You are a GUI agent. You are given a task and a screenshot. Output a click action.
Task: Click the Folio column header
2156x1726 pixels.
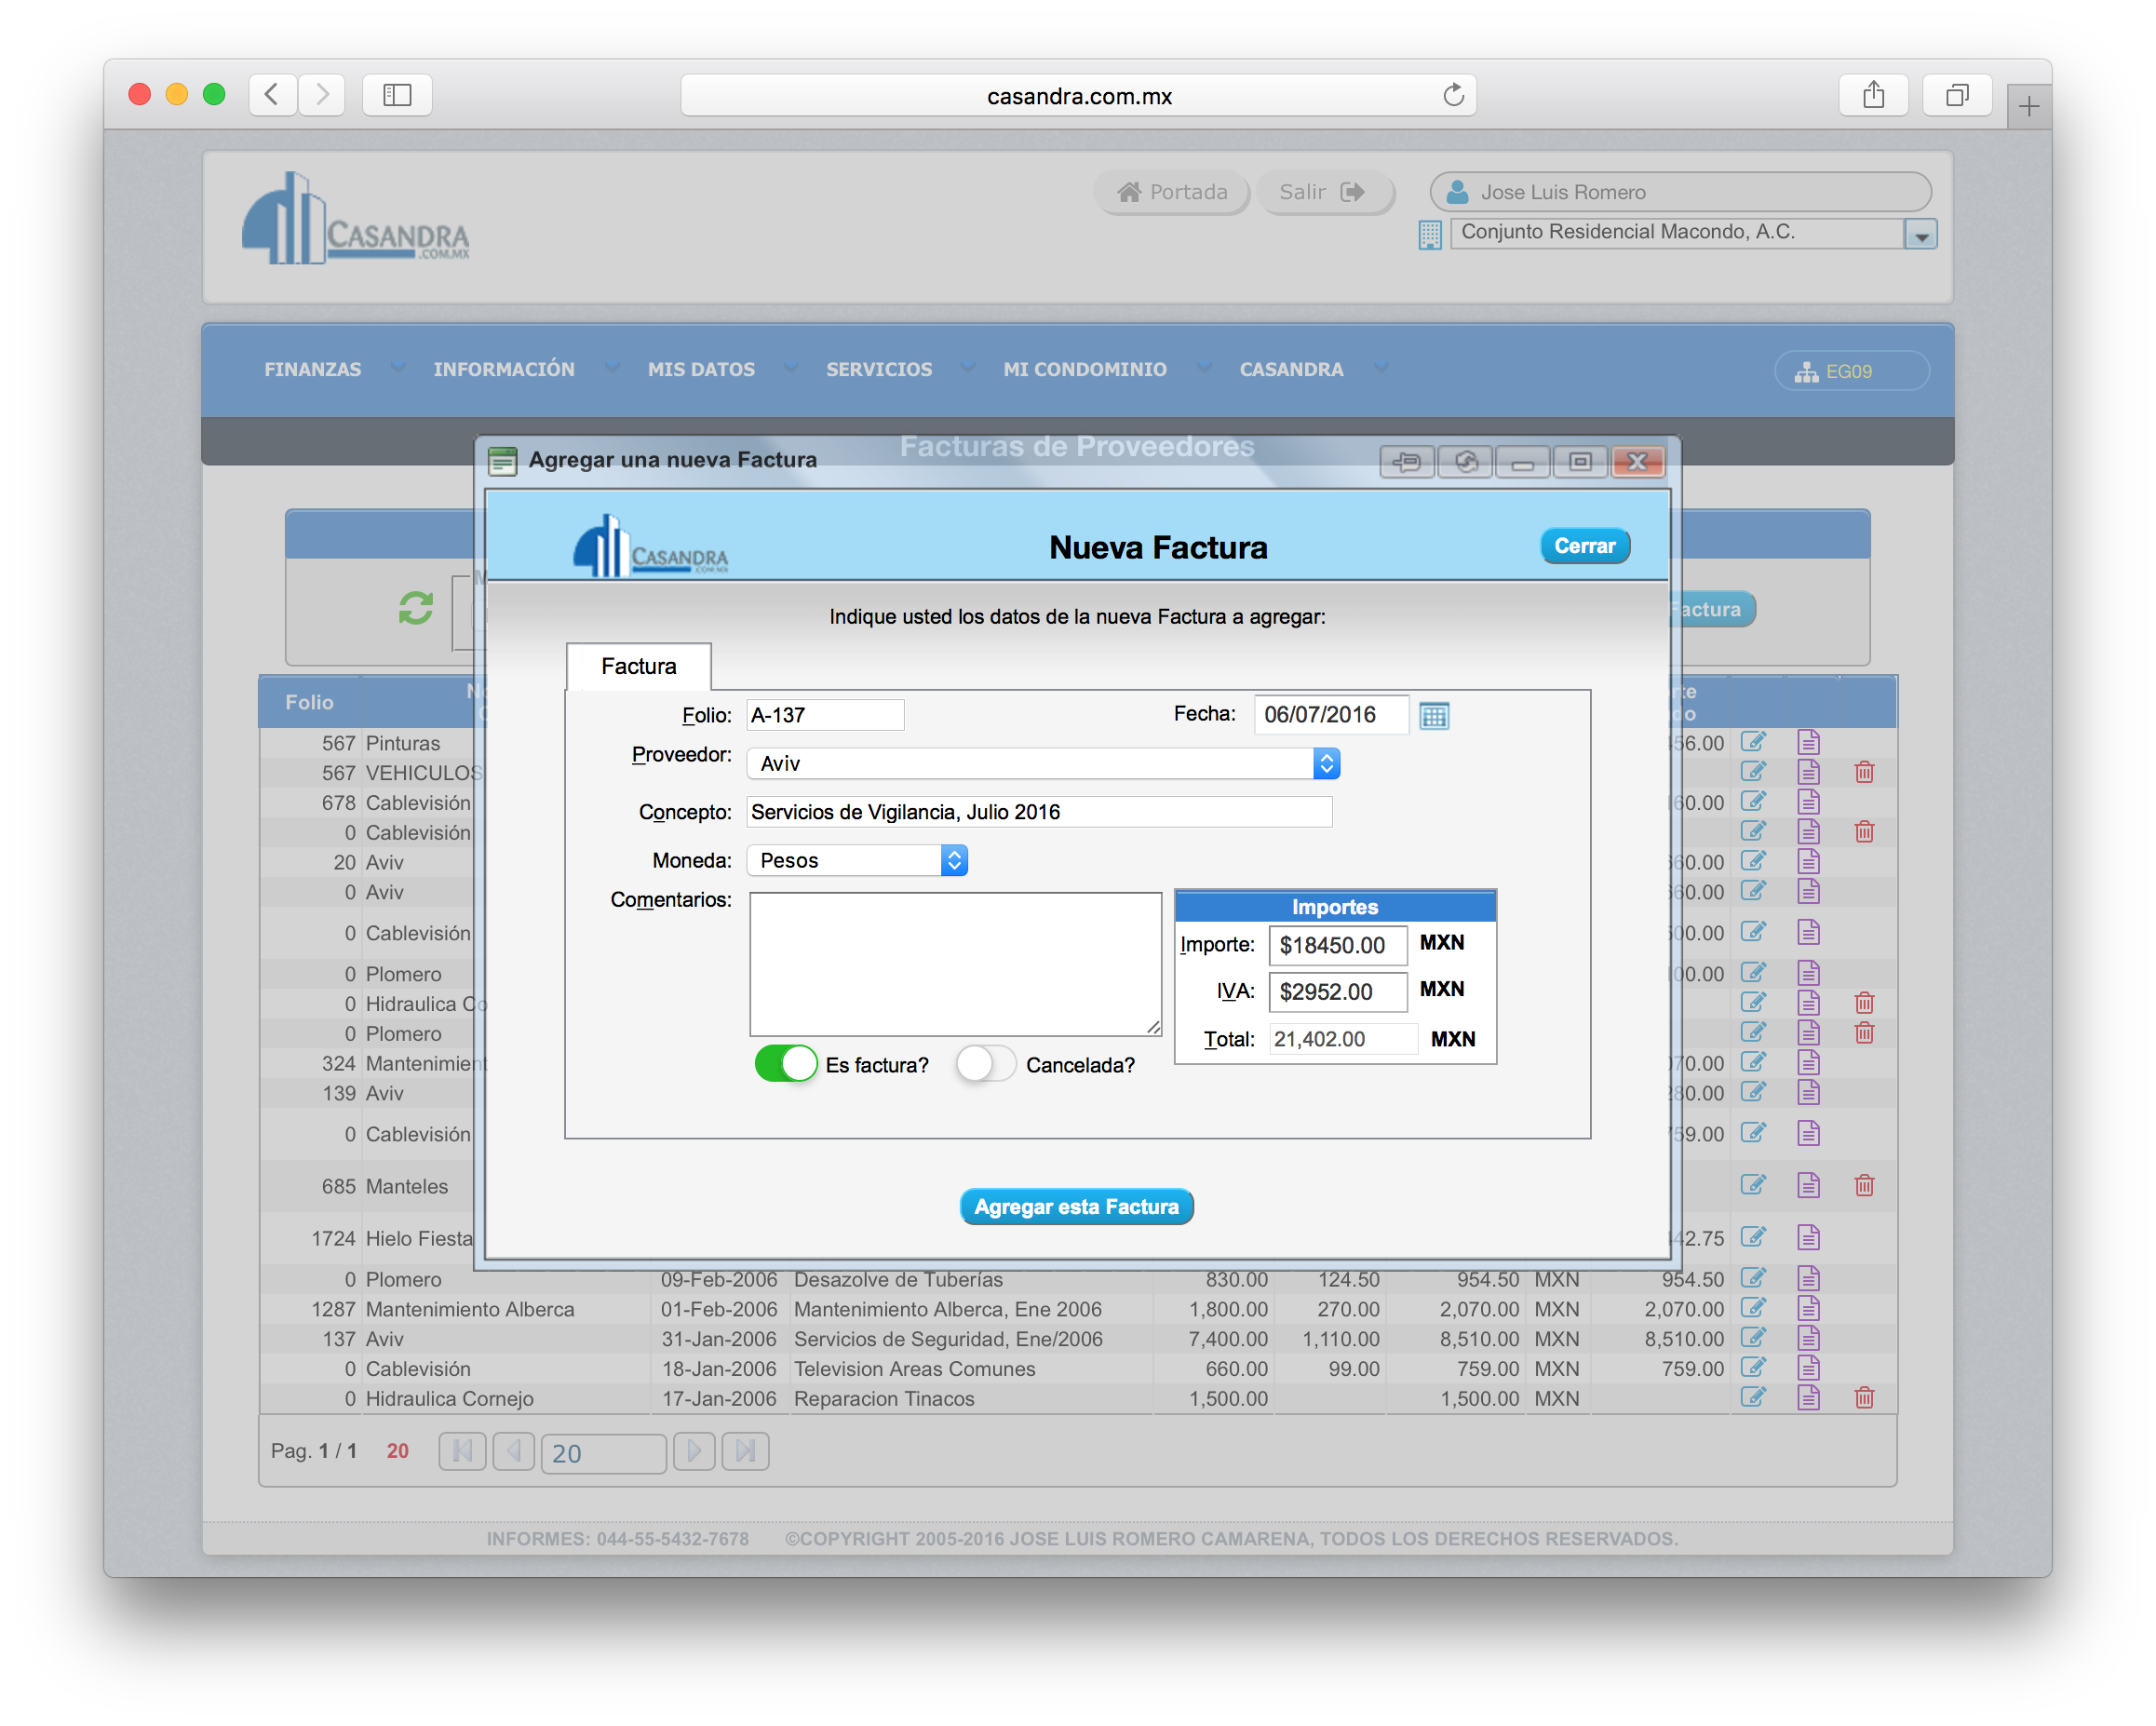click(309, 702)
